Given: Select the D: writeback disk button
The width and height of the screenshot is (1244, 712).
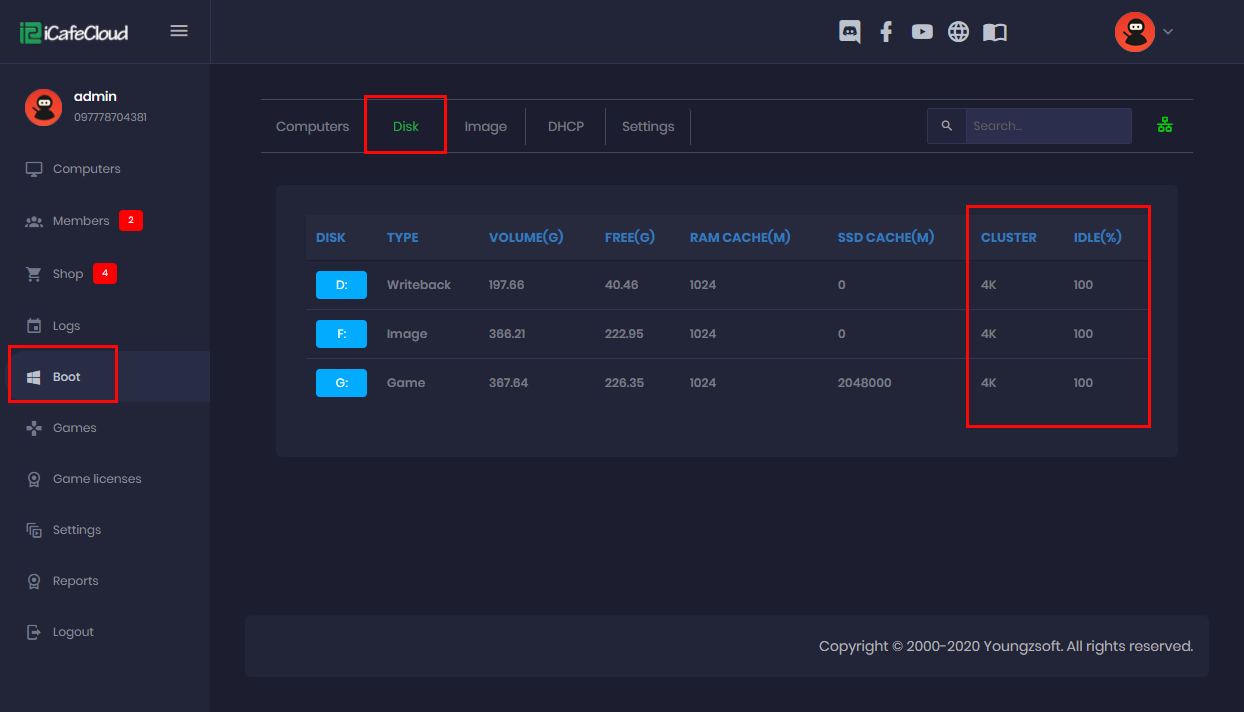Looking at the screenshot, I should click(341, 284).
